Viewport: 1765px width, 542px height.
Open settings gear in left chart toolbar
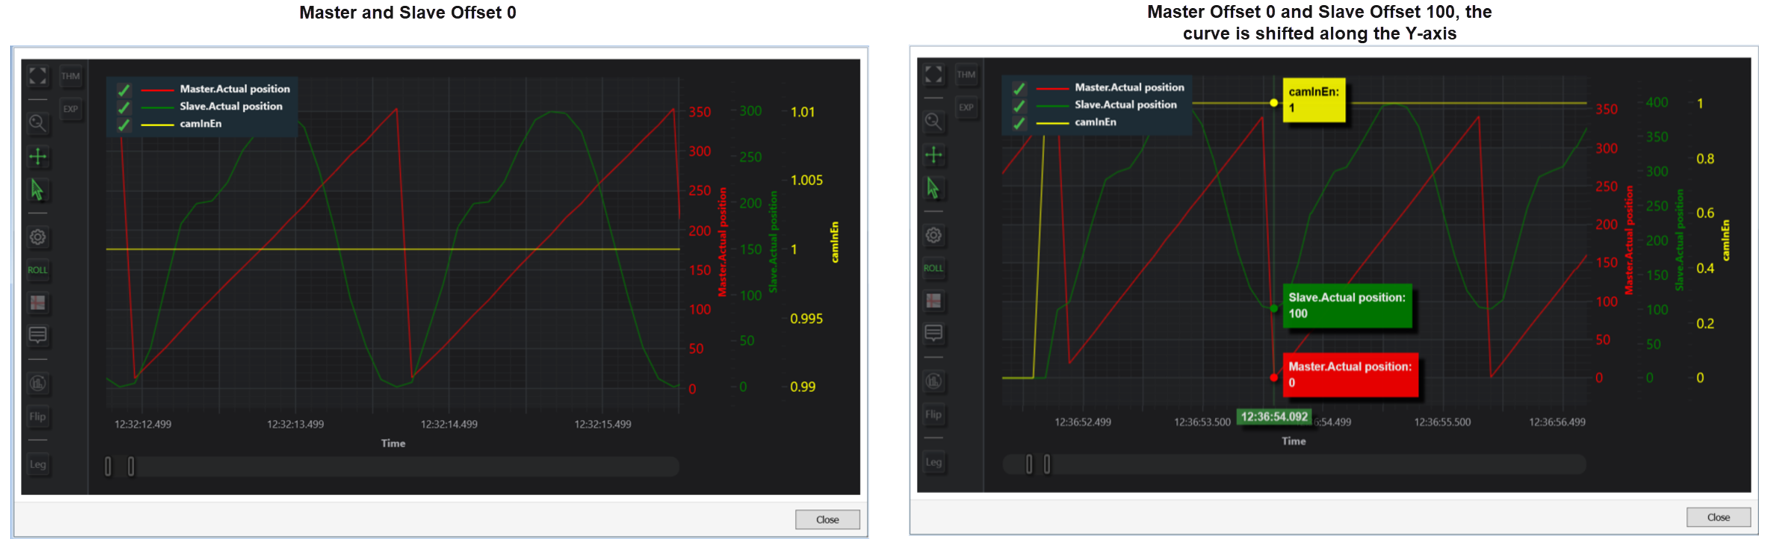click(38, 238)
